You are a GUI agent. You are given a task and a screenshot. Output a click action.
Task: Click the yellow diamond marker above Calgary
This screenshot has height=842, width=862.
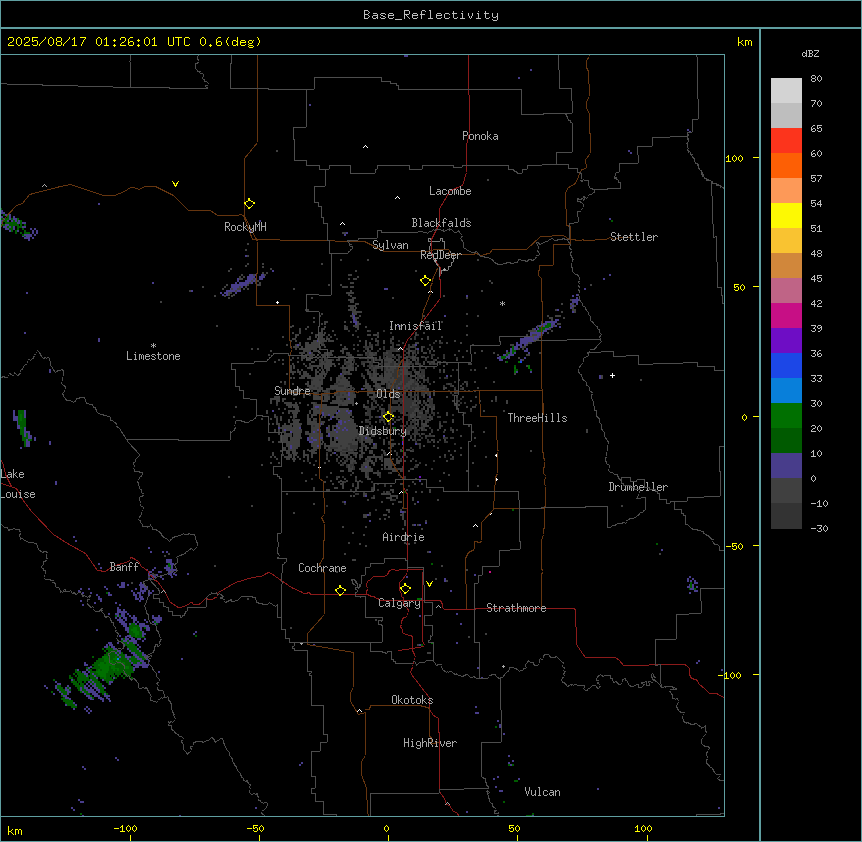tap(405, 589)
